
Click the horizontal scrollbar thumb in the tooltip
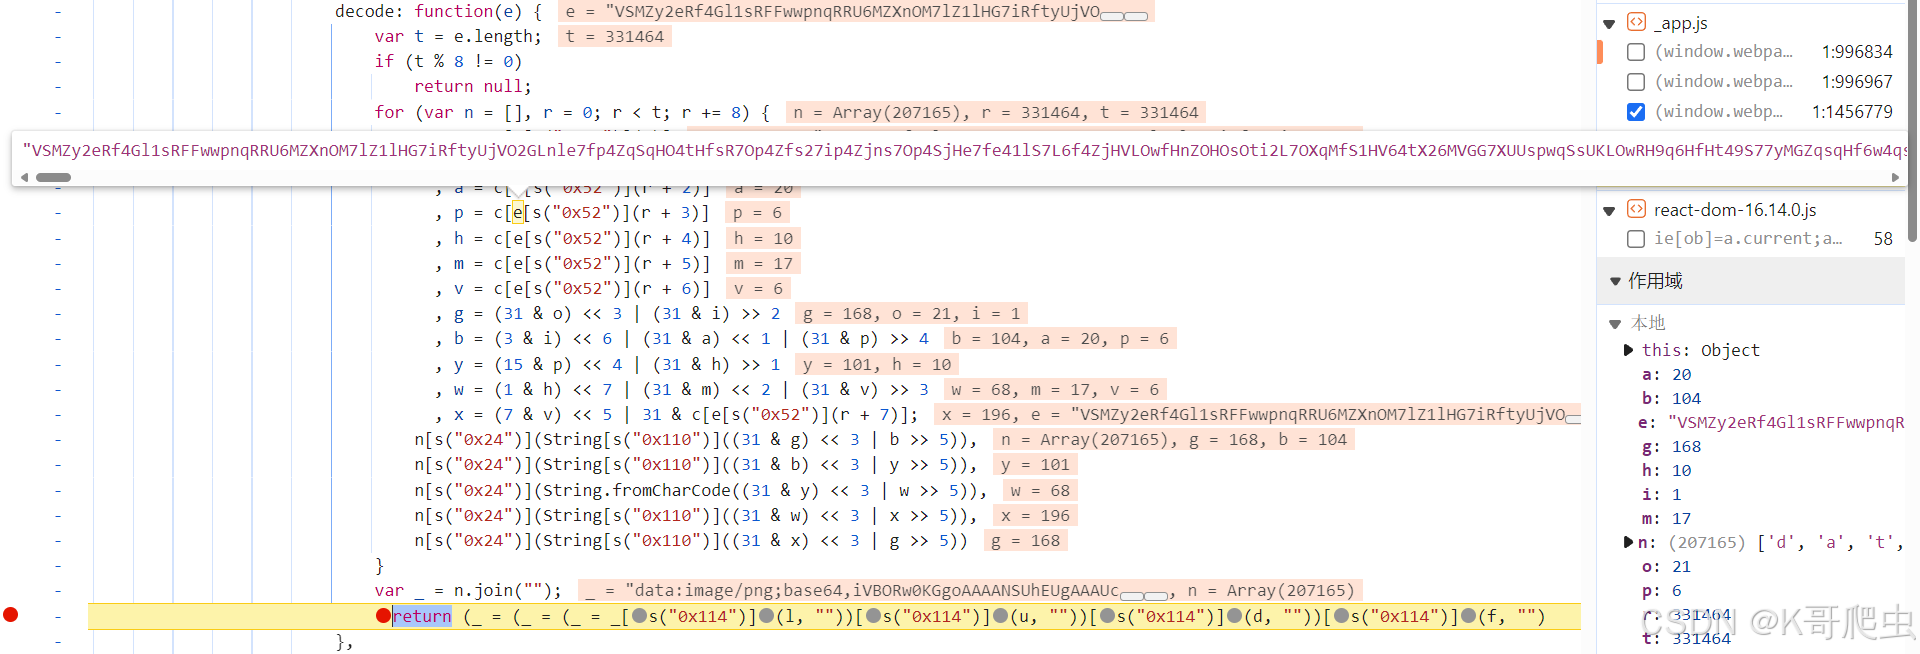click(x=53, y=177)
